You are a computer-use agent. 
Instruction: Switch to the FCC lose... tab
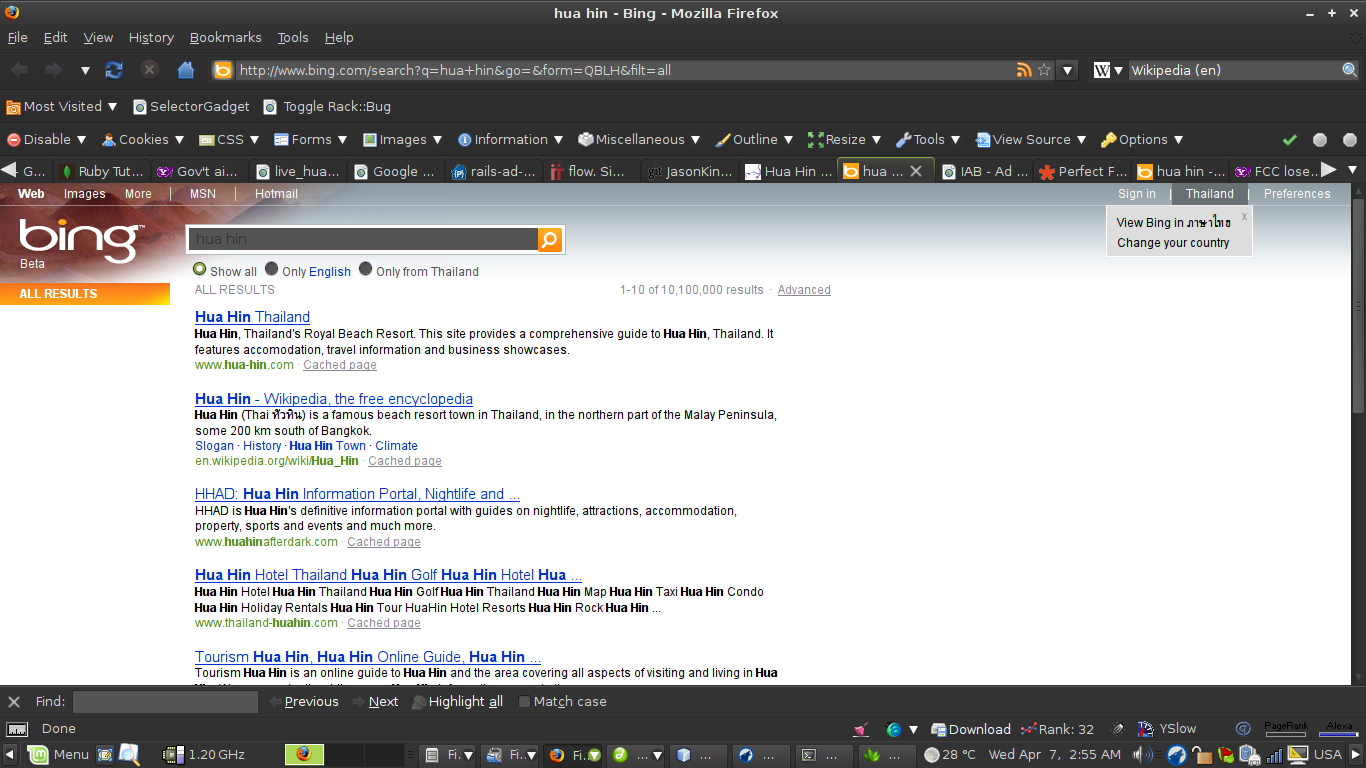[1277, 171]
